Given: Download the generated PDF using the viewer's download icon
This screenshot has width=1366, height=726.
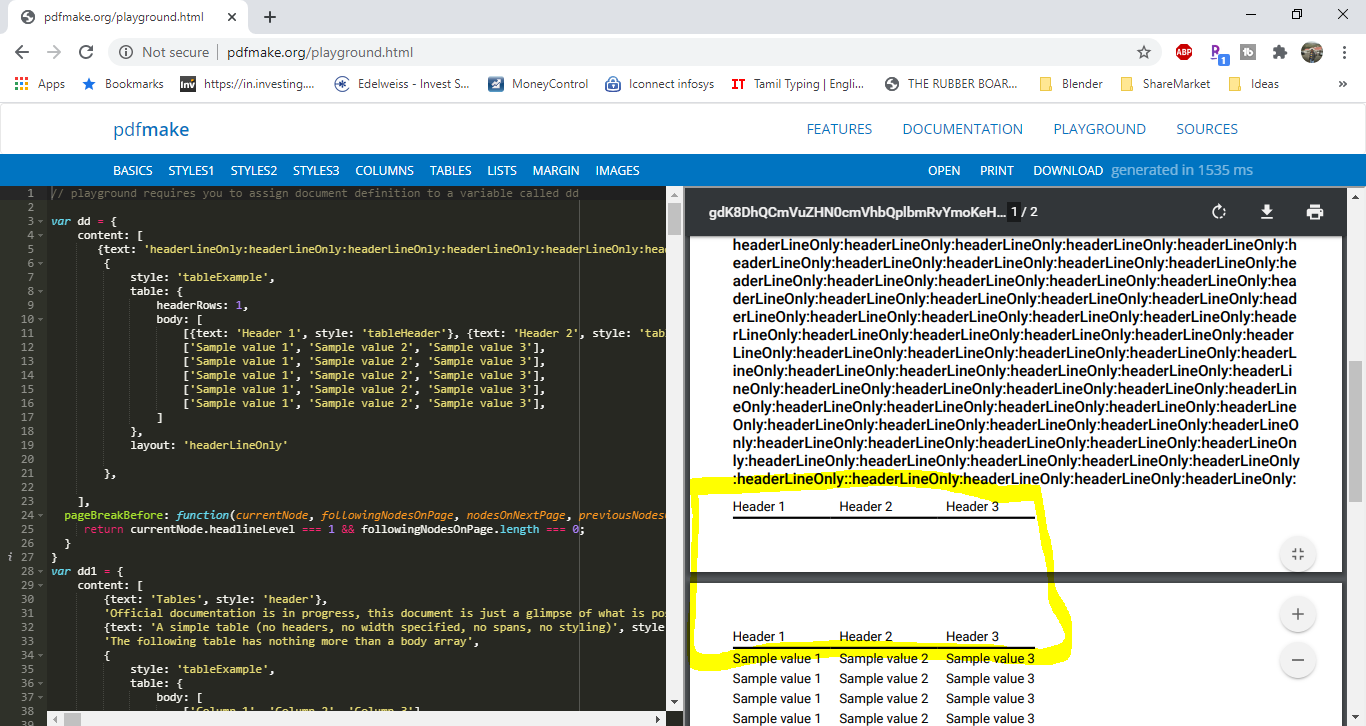Looking at the screenshot, I should tap(1266, 212).
